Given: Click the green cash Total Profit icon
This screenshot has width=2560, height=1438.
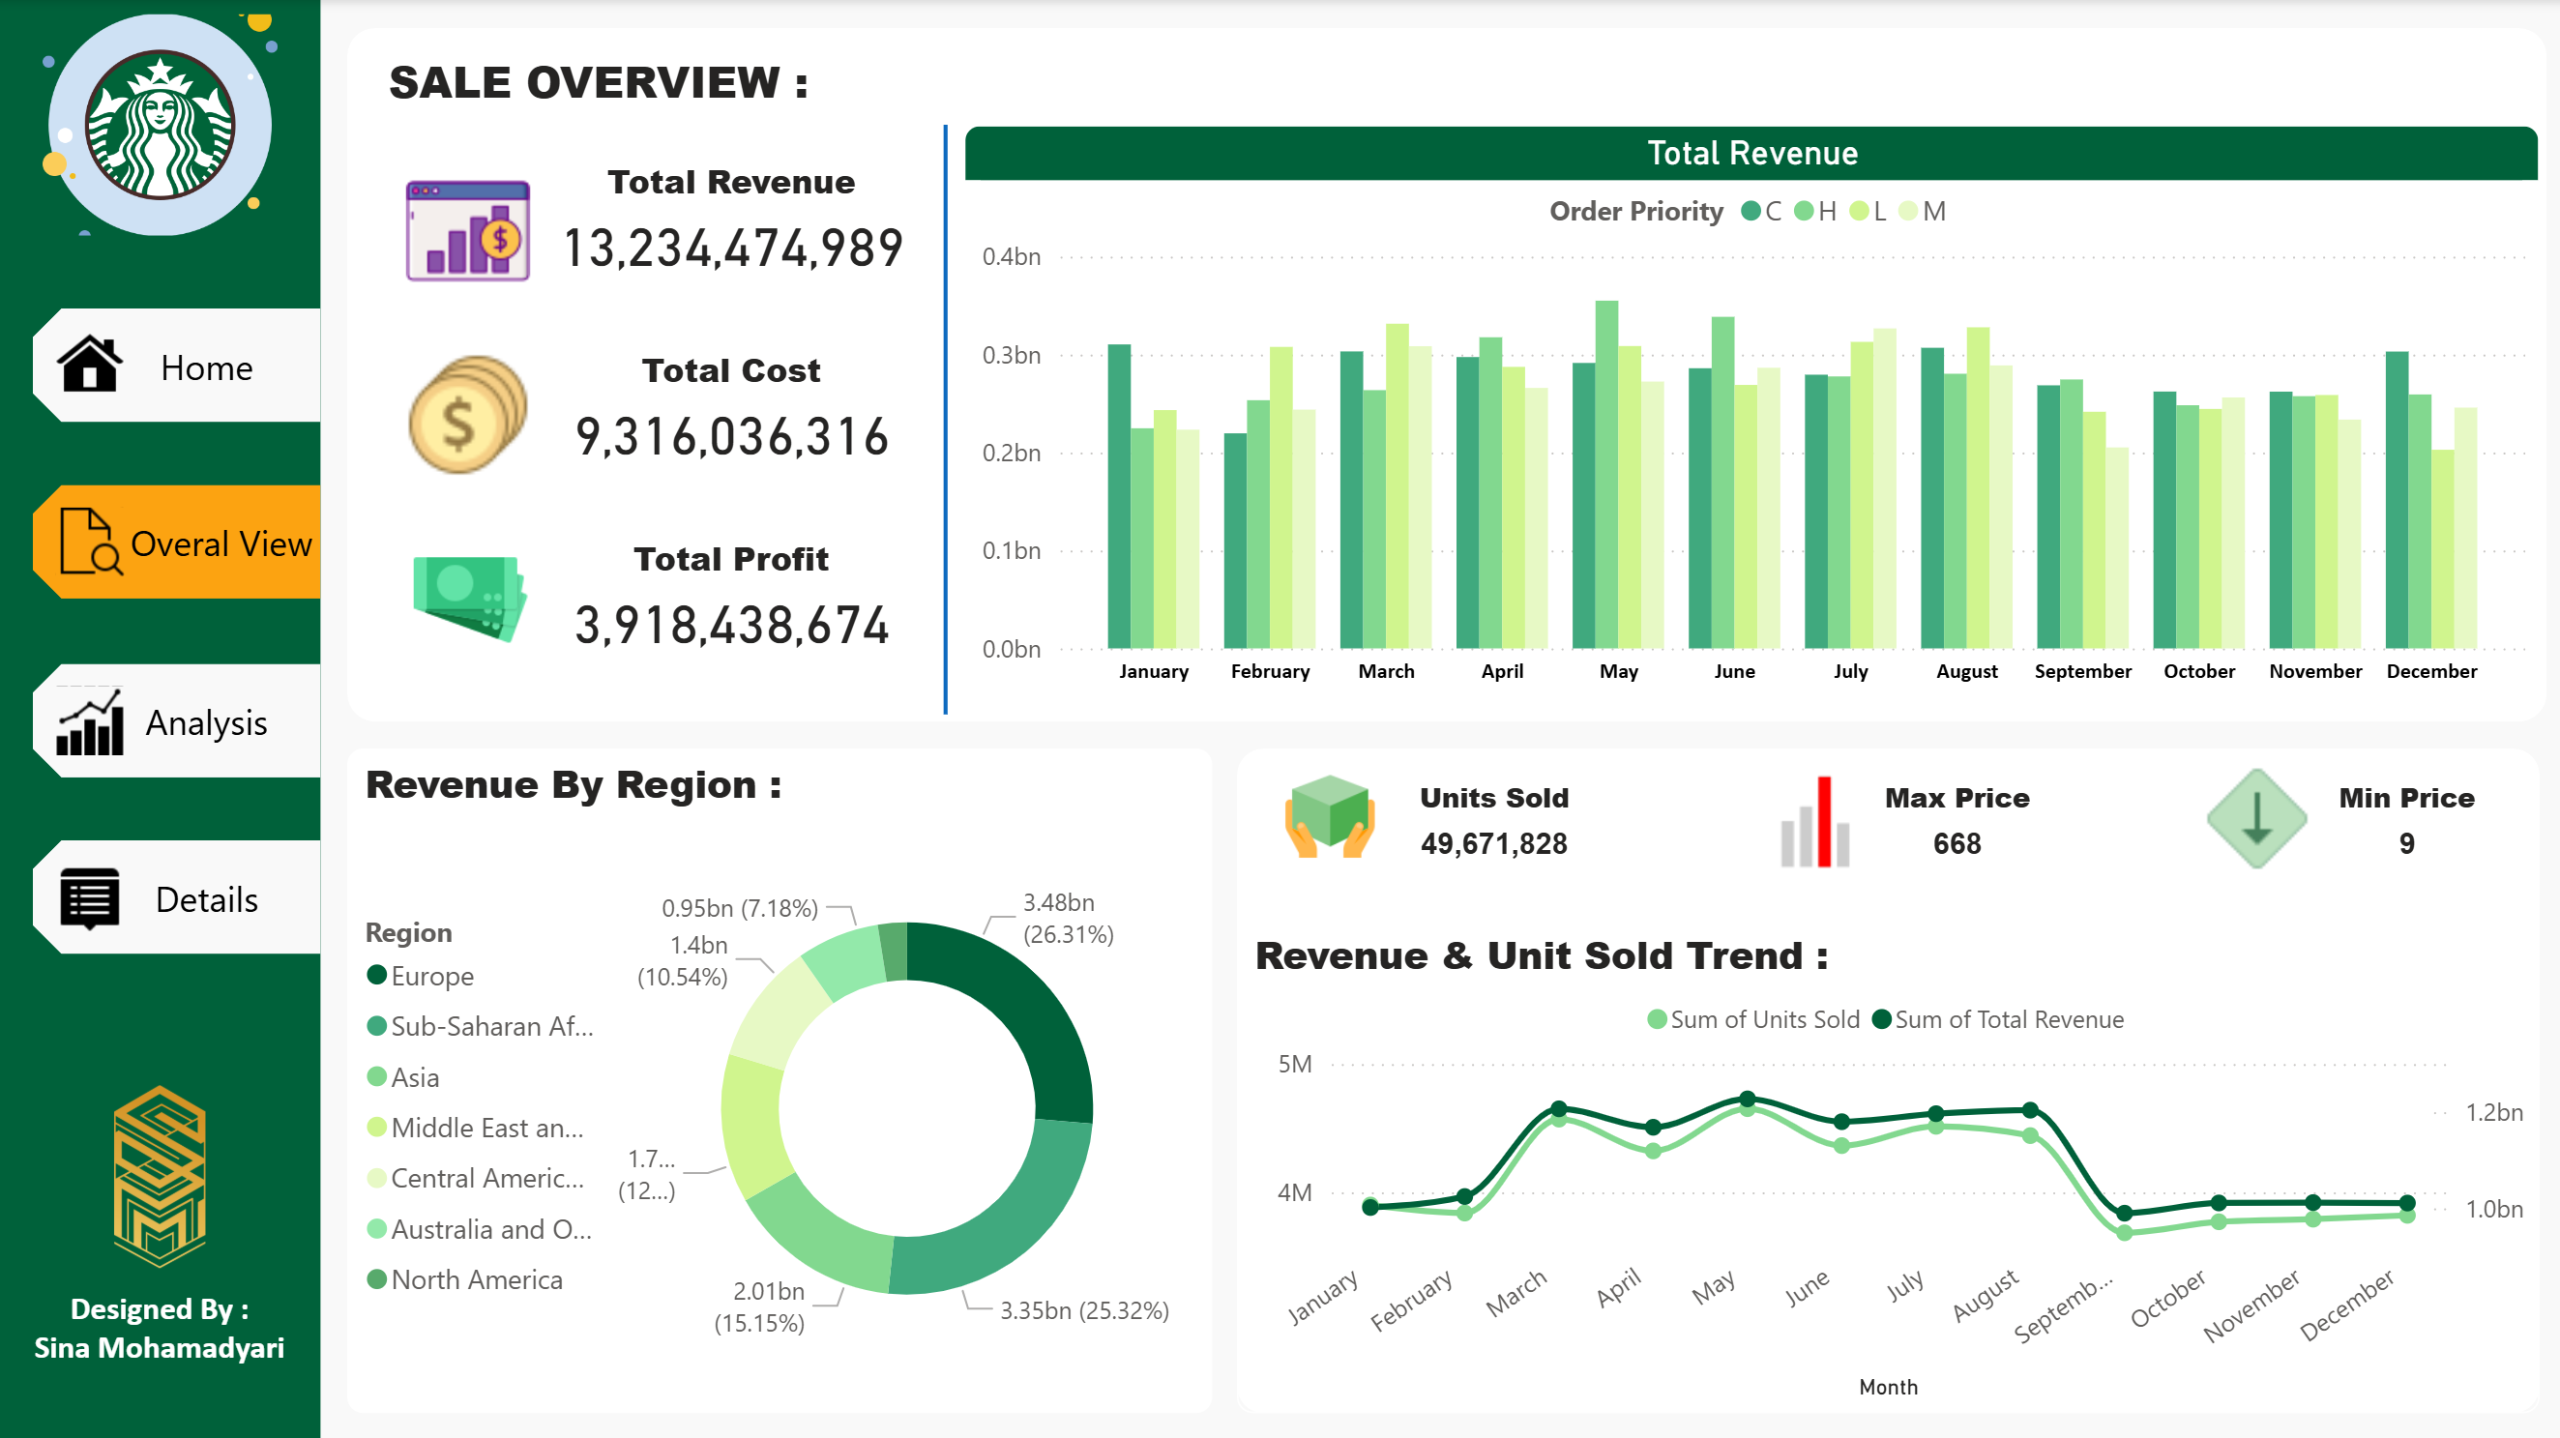Looking at the screenshot, I should point(468,597).
